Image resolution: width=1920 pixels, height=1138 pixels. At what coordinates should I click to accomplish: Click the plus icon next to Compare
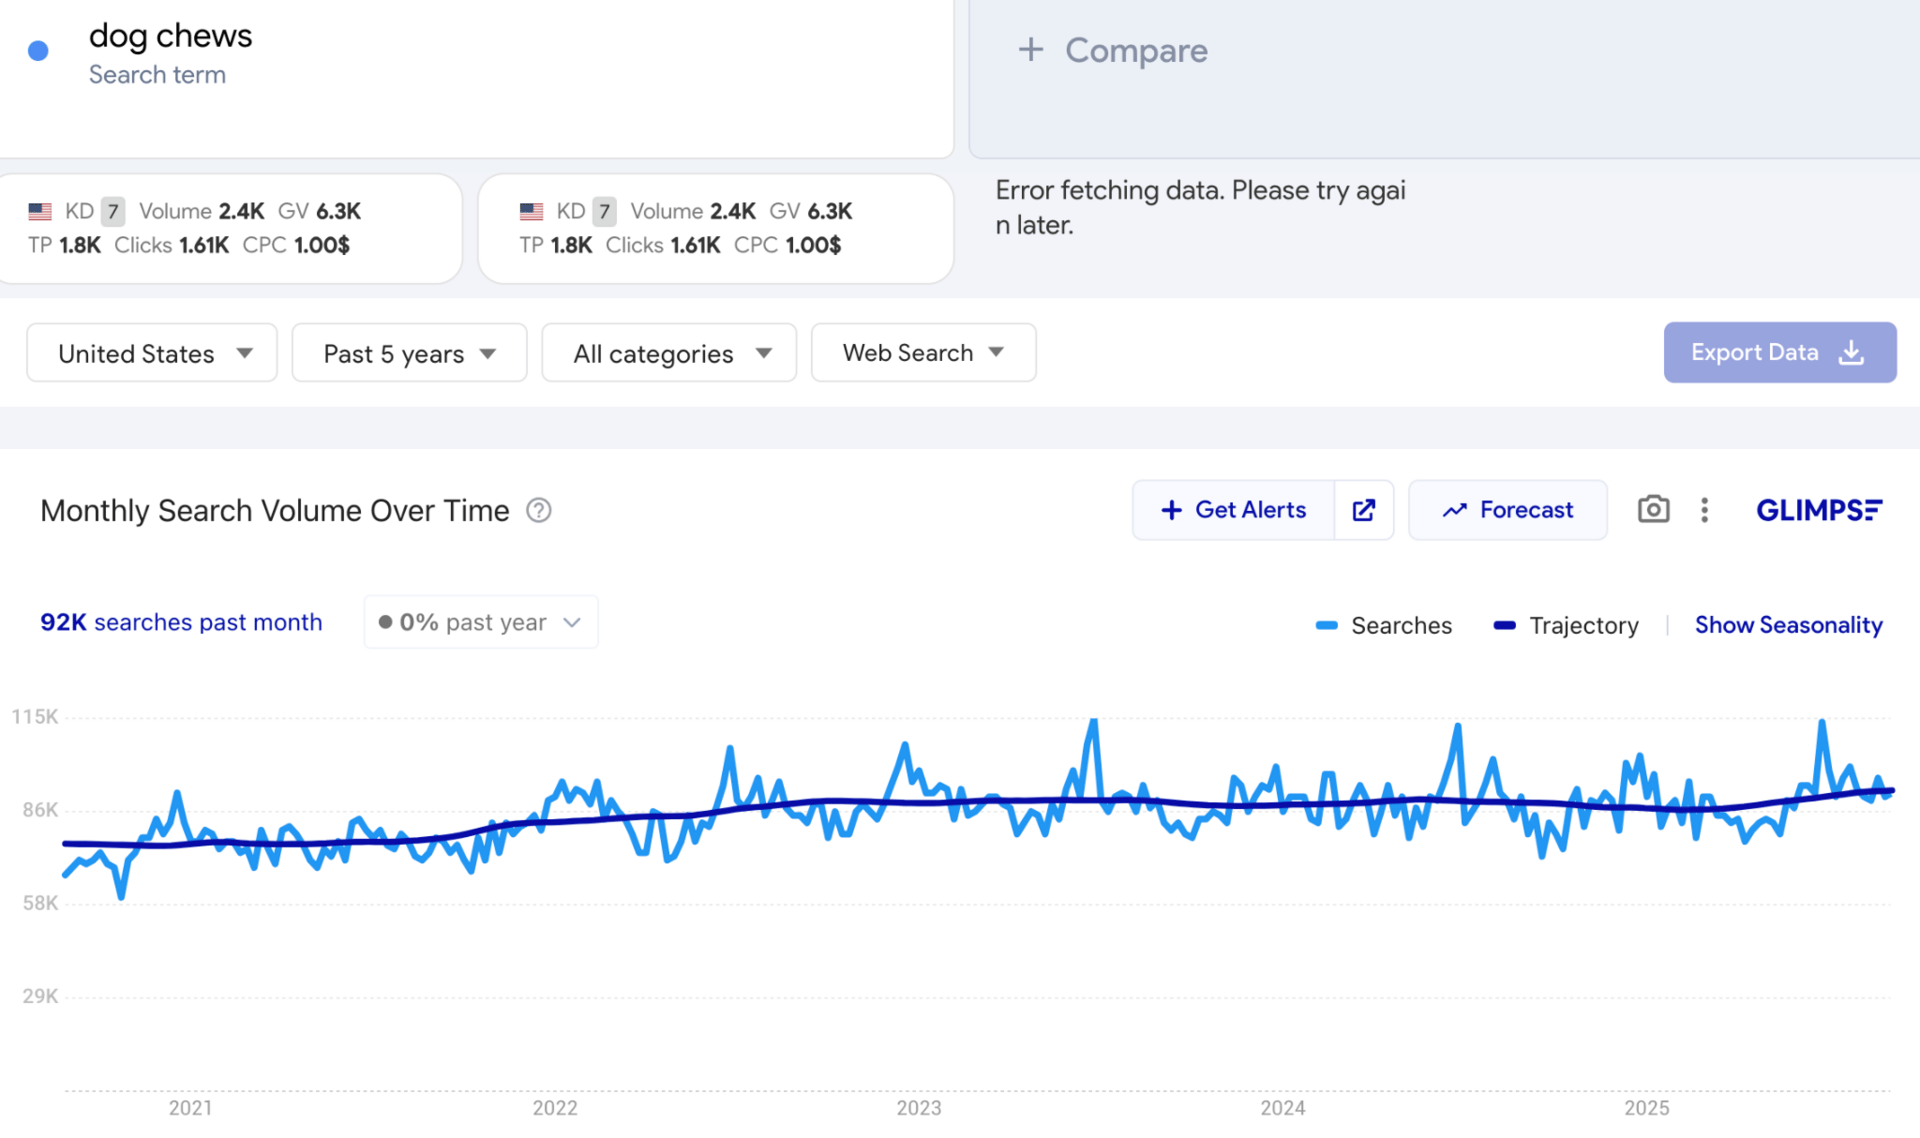[x=1030, y=50]
